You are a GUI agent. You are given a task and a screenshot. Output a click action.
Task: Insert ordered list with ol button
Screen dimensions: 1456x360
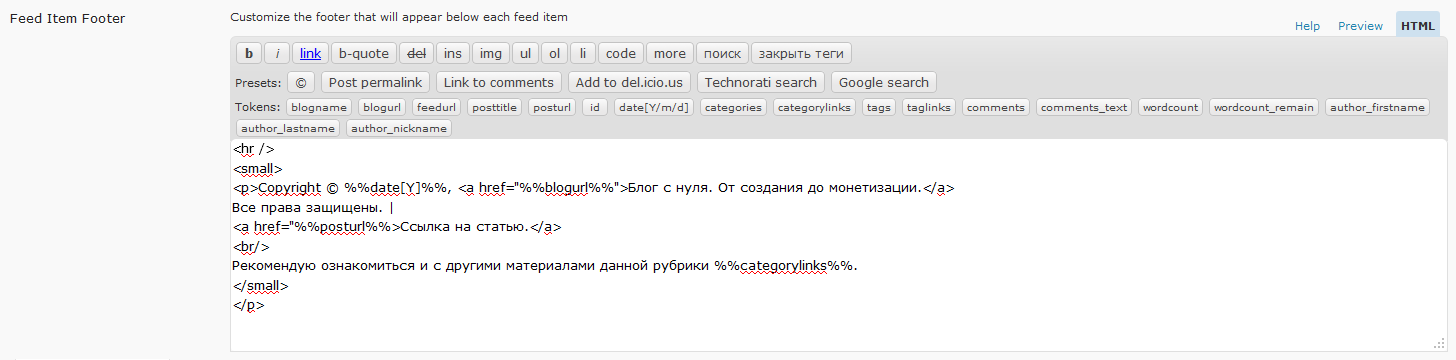[x=555, y=54]
